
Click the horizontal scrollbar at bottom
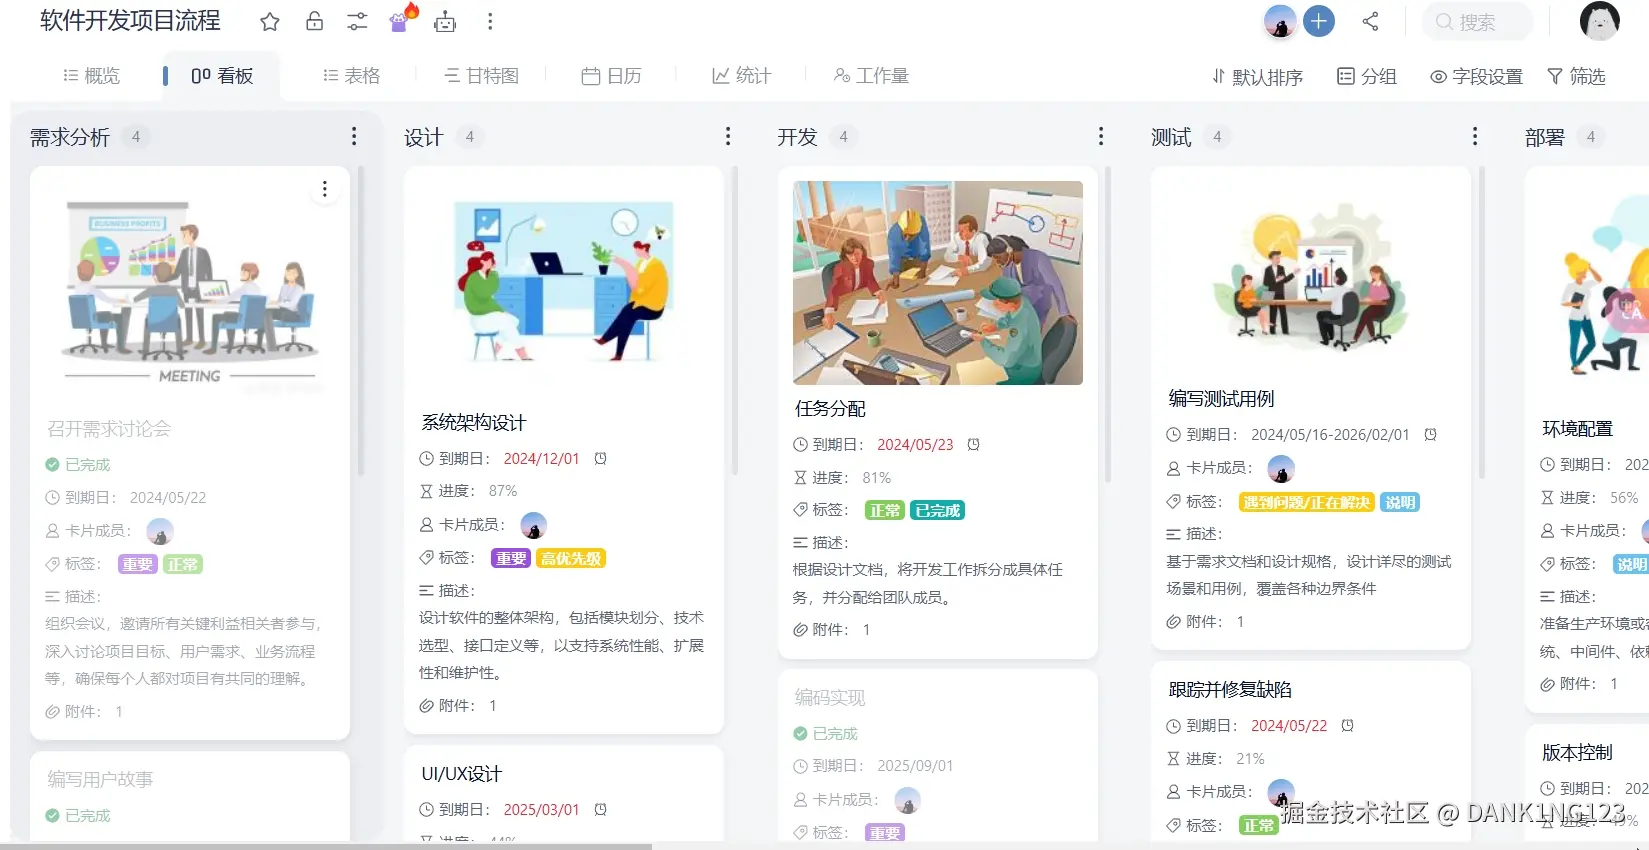[x=326, y=846]
